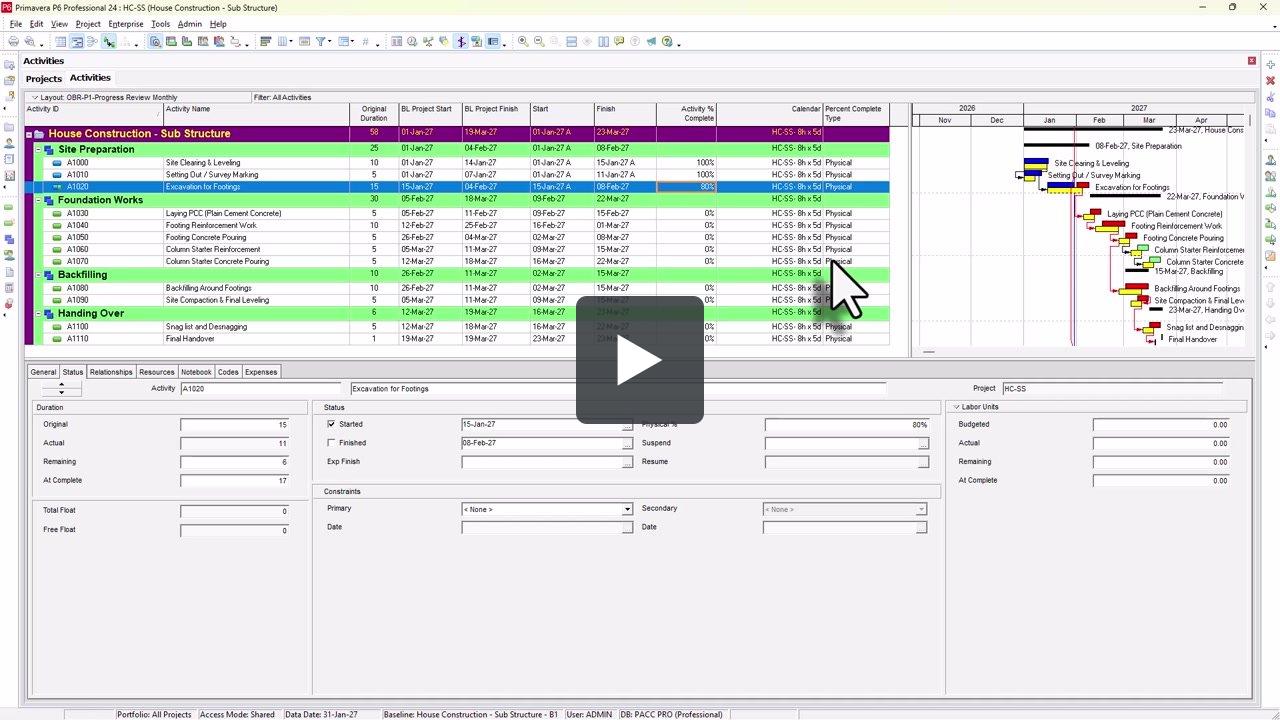Collapse the Foundation Works WBS group
Viewport: 1280px width, 720px height.
[x=39, y=200]
